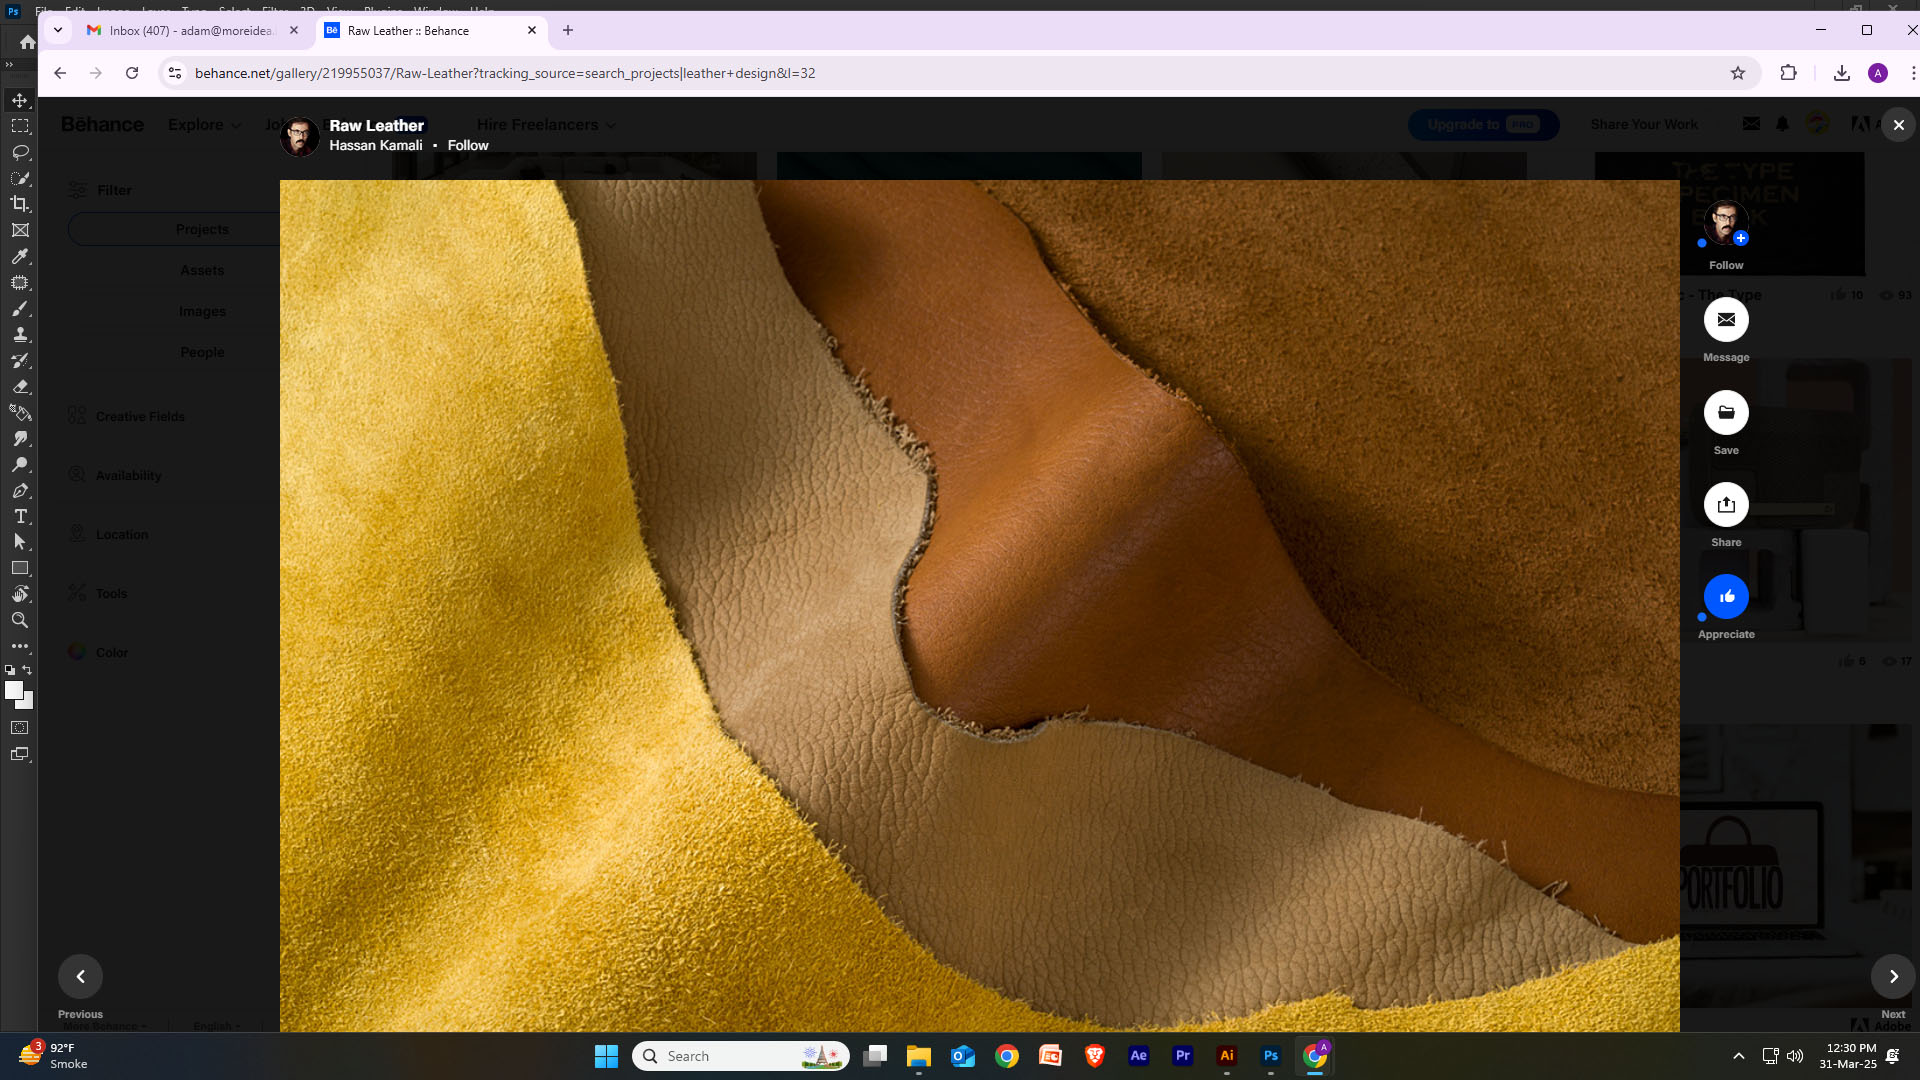This screenshot has height=1080, width=1920.
Task: Send a message via envelope icon
Action: tap(1726, 320)
